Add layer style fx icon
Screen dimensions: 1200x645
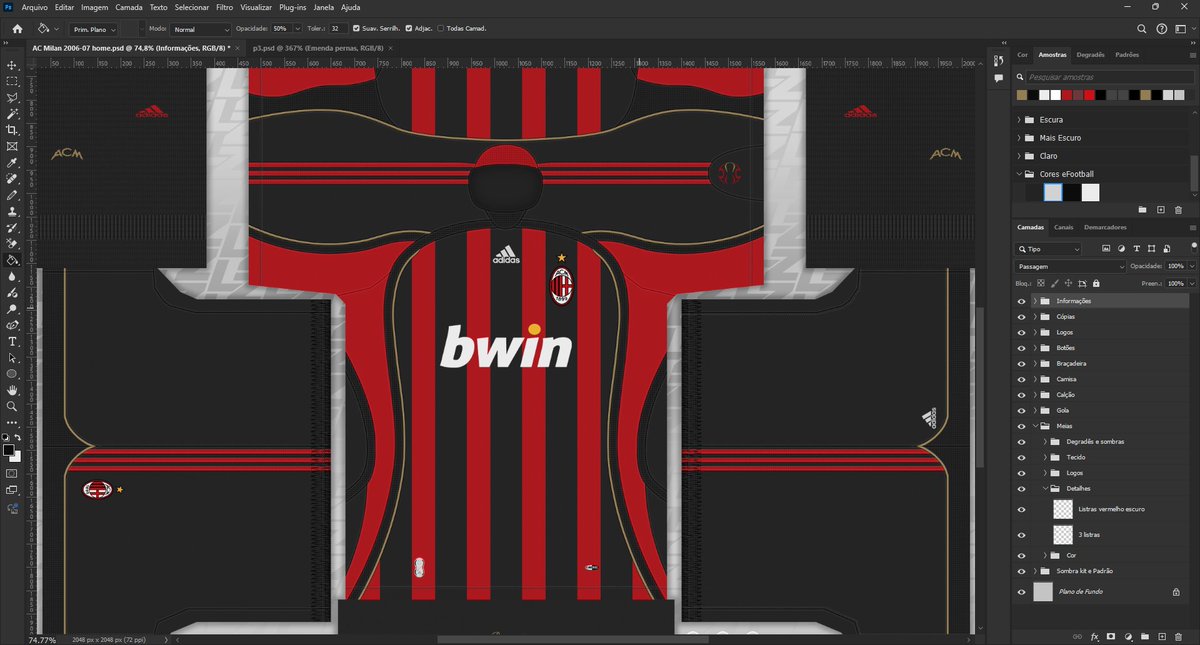pyautogui.click(x=1094, y=636)
